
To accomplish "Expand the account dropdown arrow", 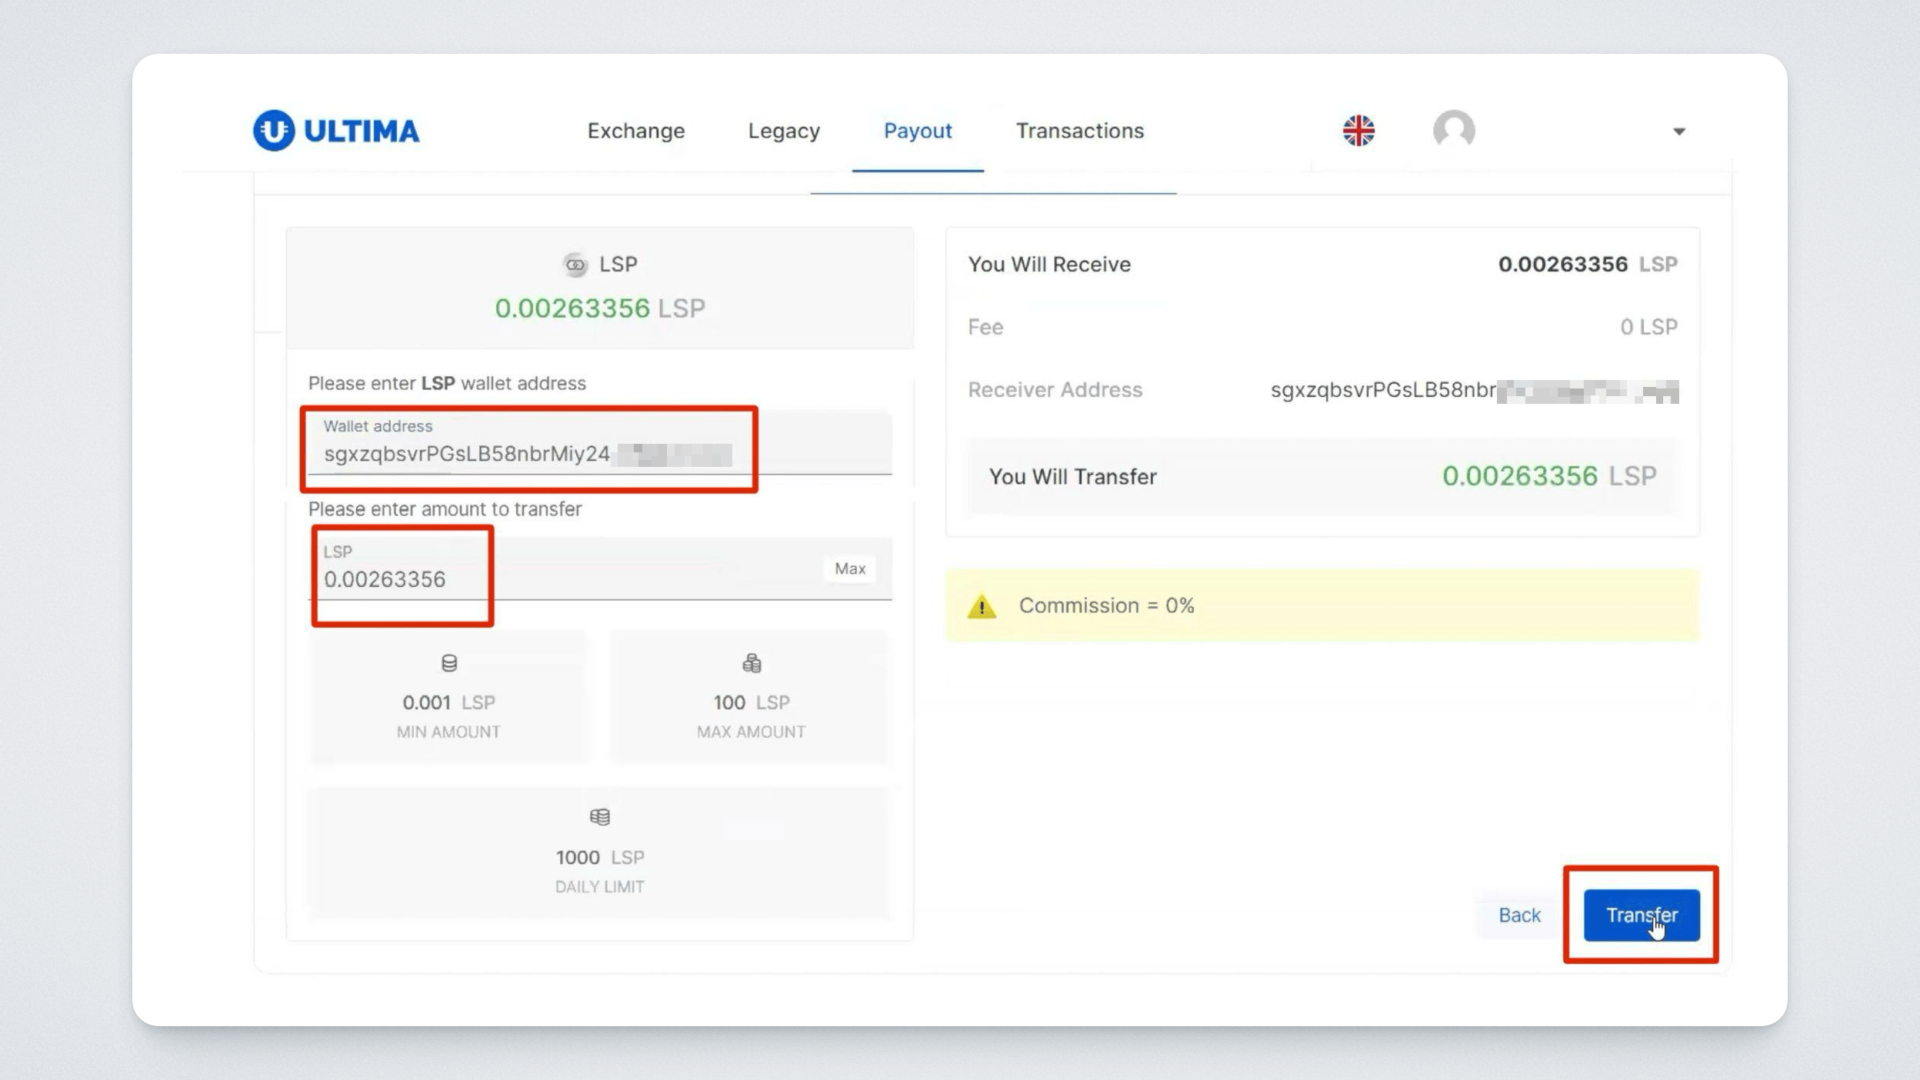I will tap(1679, 132).
